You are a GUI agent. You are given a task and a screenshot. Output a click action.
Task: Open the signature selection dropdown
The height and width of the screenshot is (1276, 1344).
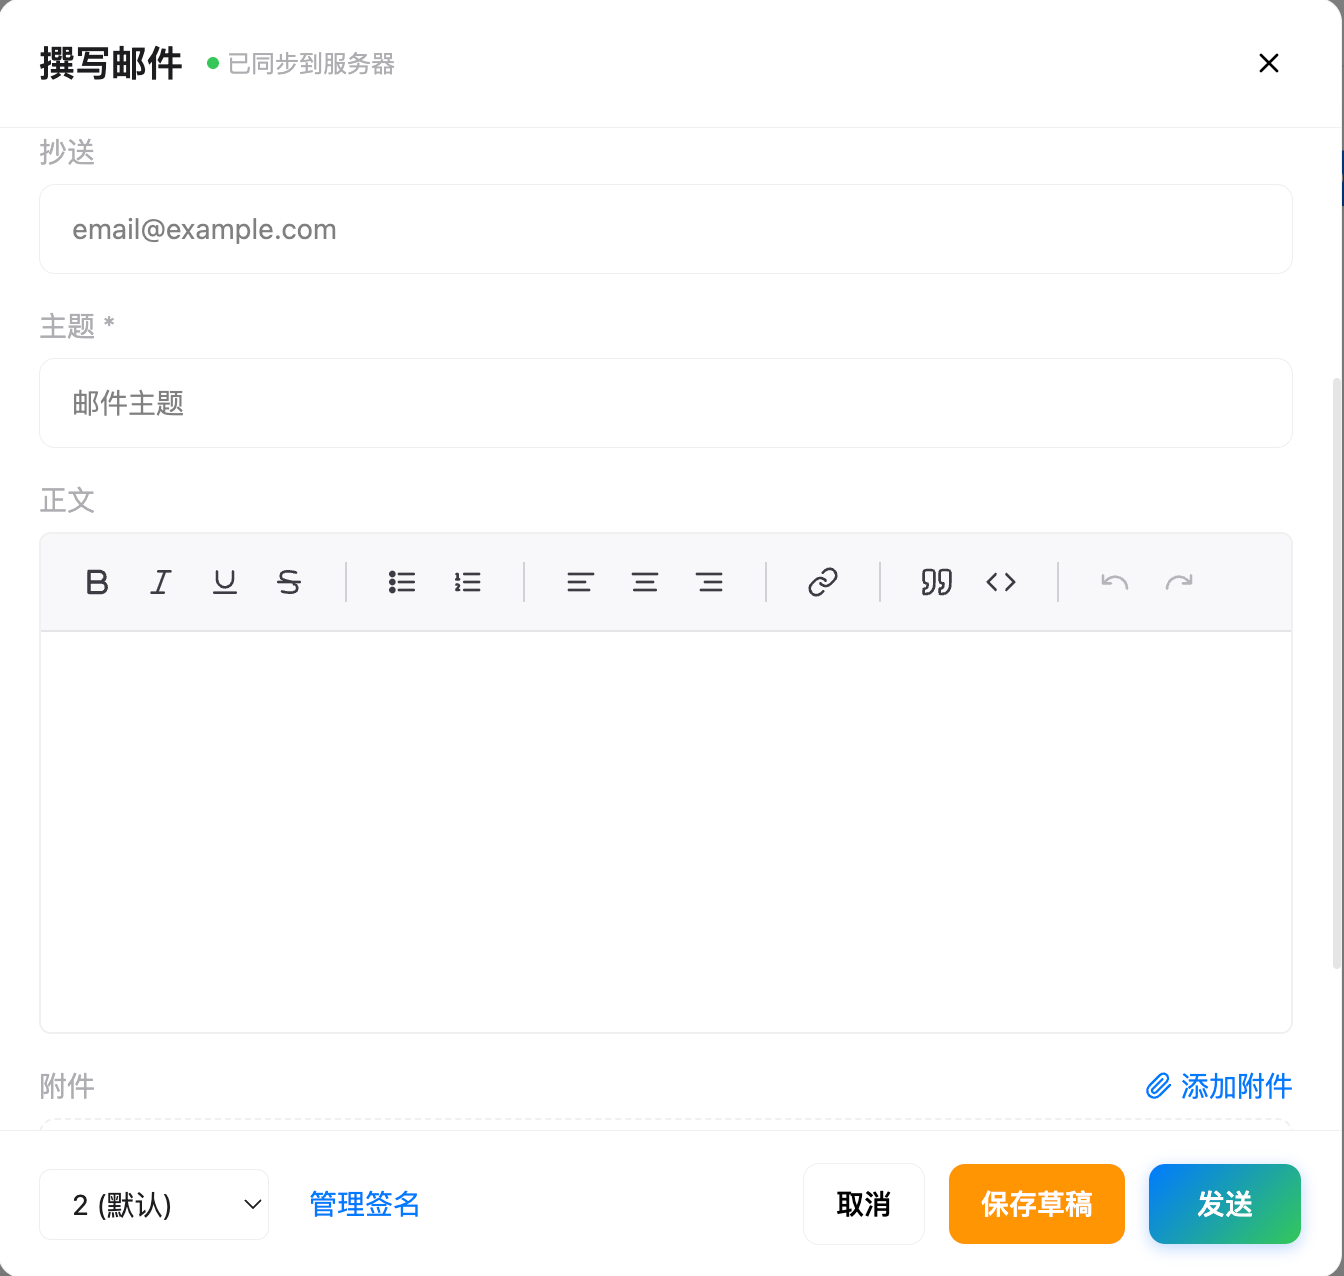pos(153,1204)
